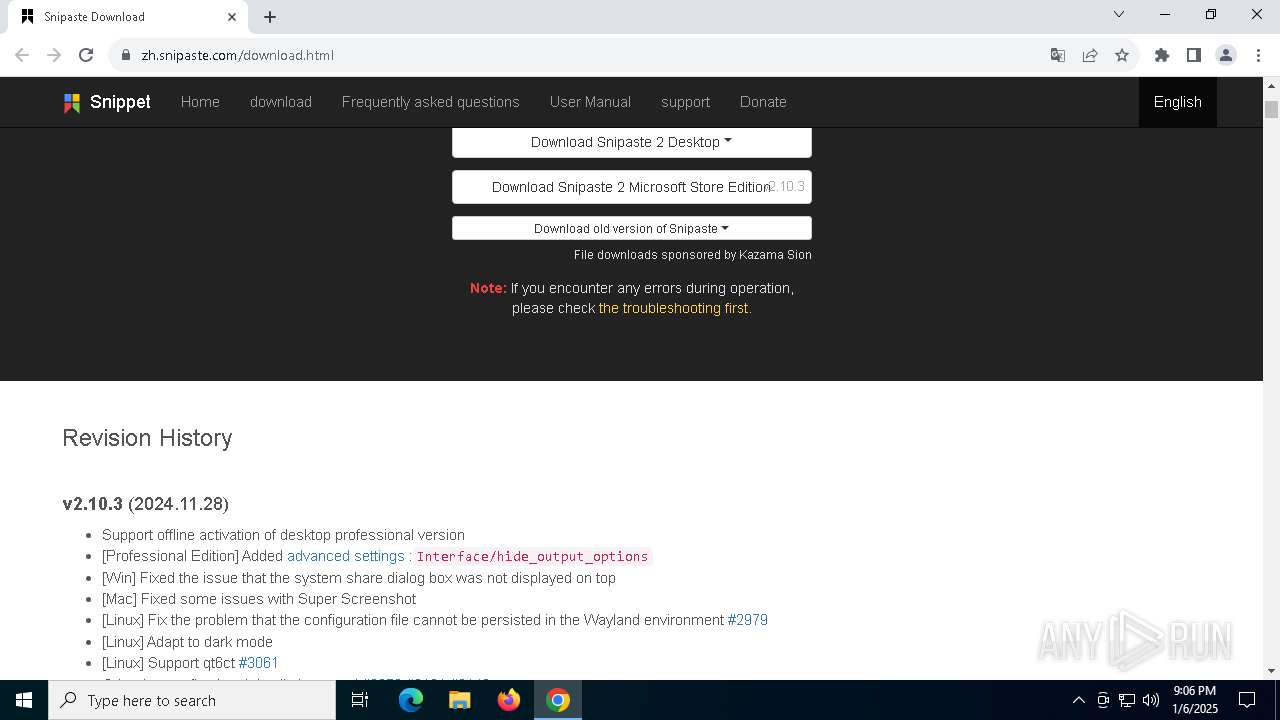Expand Download old version of Snipaste
Screen dimensions: 1280x720
tap(632, 228)
